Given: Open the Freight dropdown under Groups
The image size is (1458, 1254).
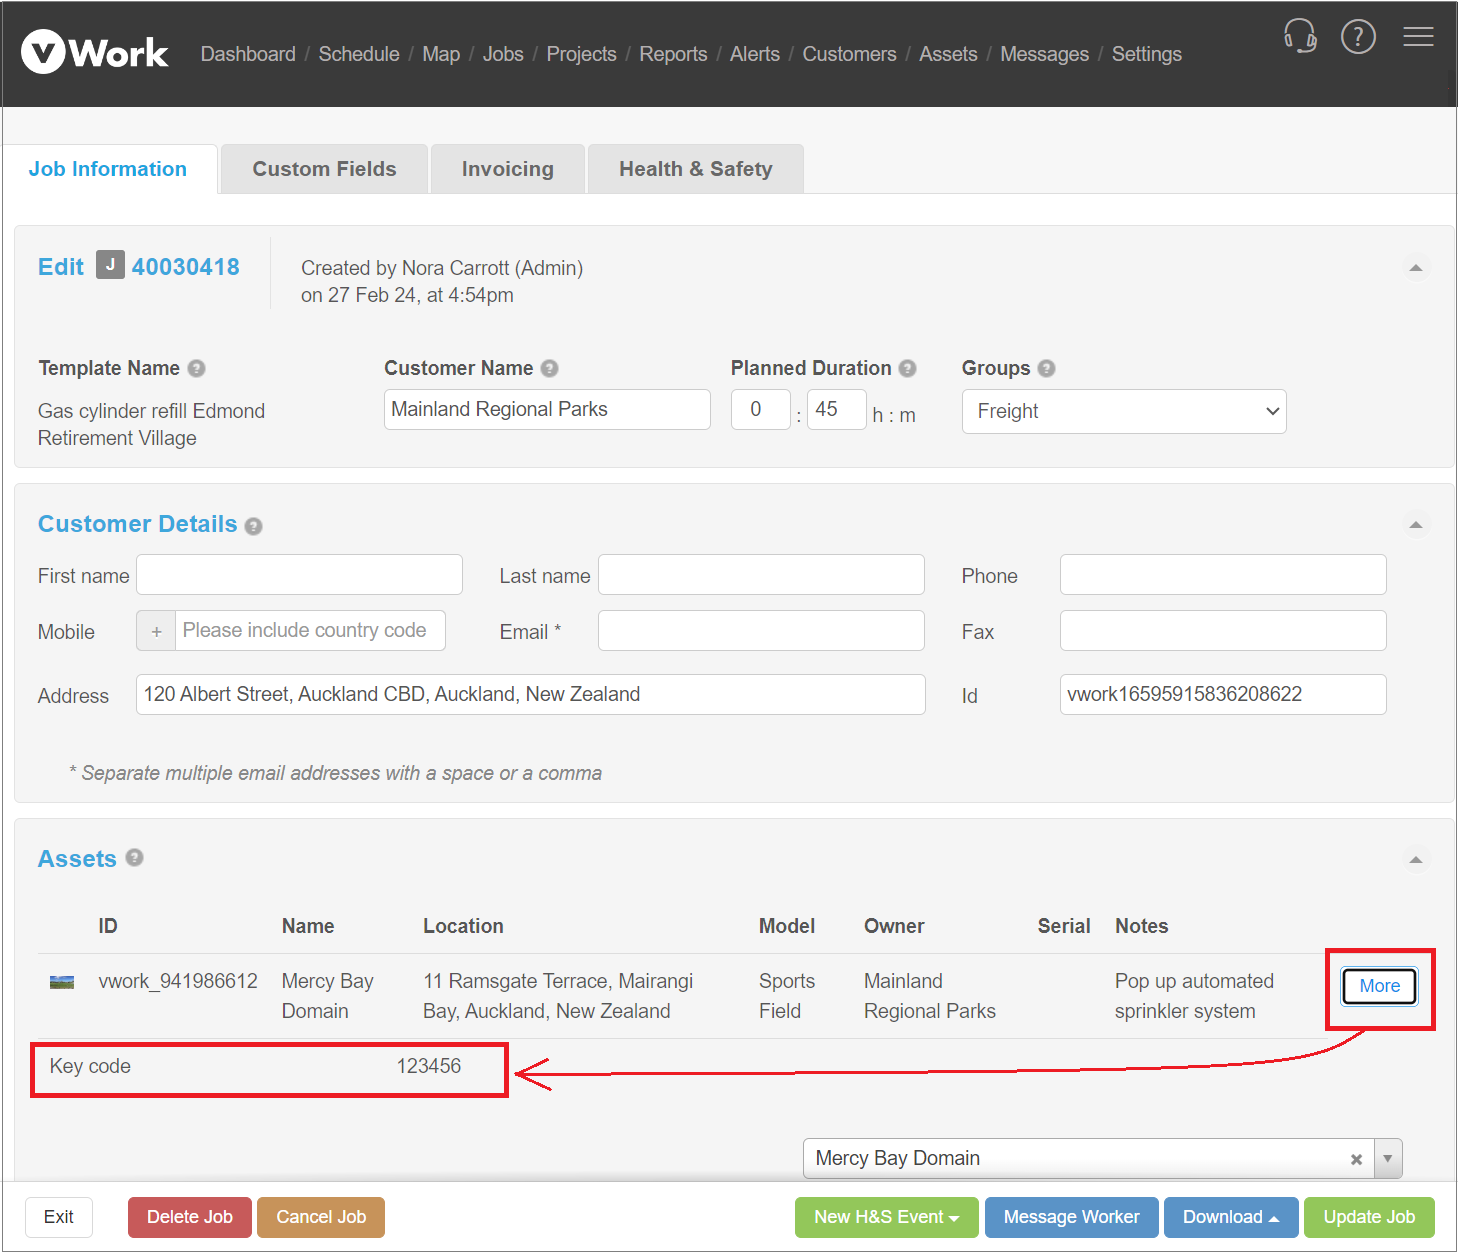Looking at the screenshot, I should (1123, 411).
